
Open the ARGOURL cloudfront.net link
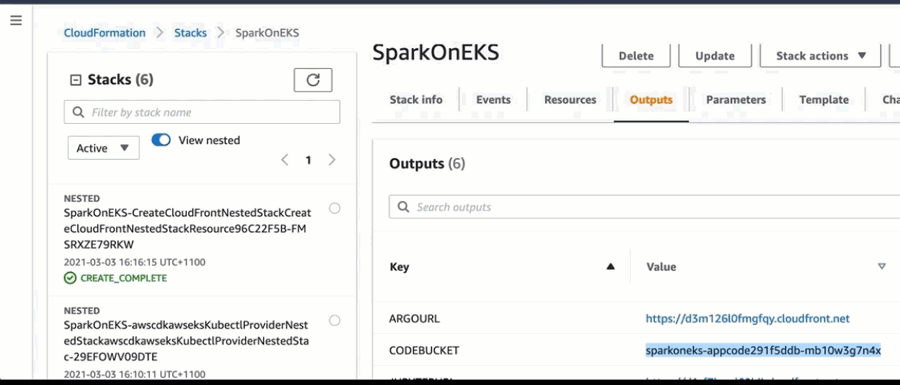747,318
